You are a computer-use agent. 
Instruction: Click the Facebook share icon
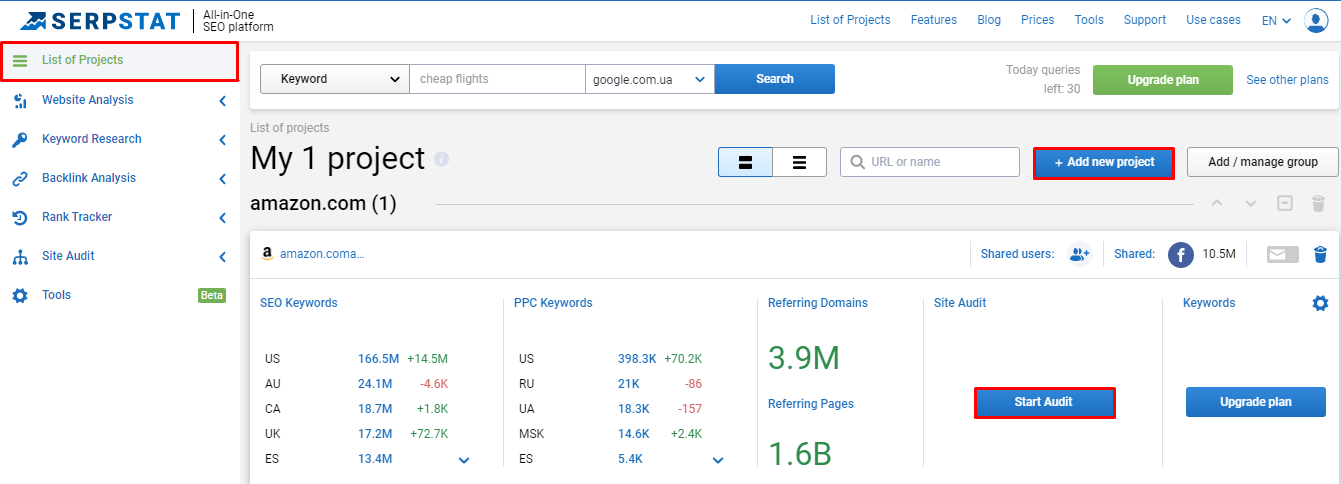click(x=1181, y=254)
